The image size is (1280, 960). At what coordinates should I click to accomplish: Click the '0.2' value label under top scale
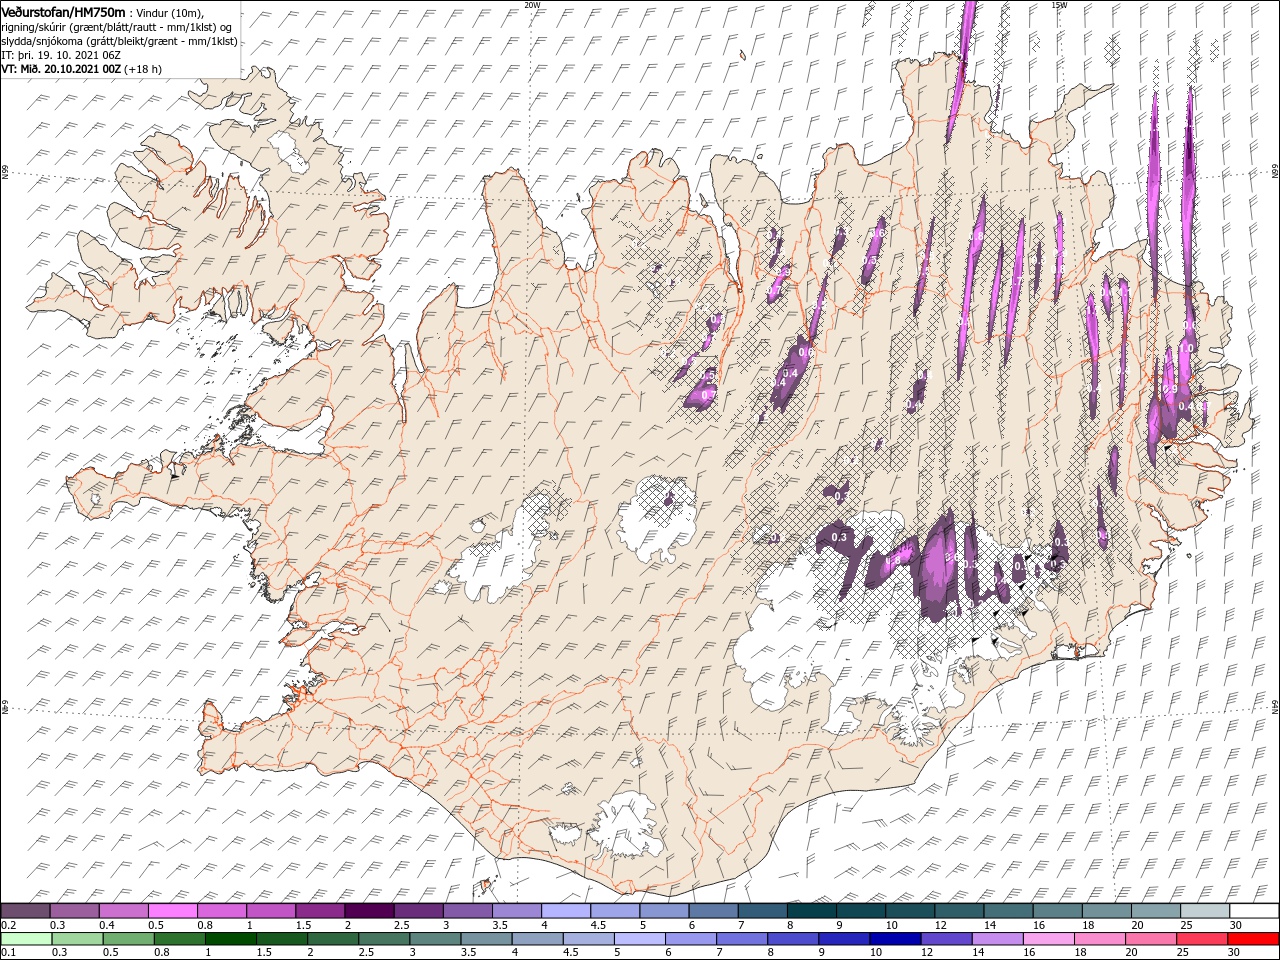7,925
